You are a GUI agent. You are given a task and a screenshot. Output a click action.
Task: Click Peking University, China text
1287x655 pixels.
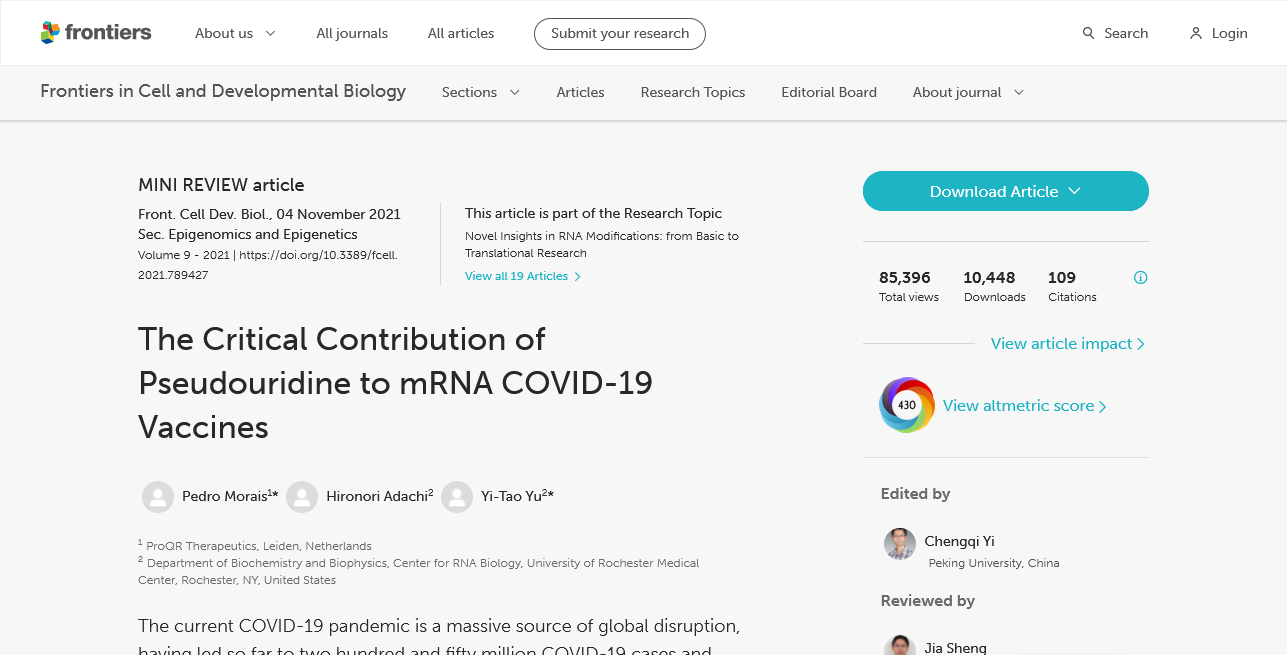pos(994,563)
